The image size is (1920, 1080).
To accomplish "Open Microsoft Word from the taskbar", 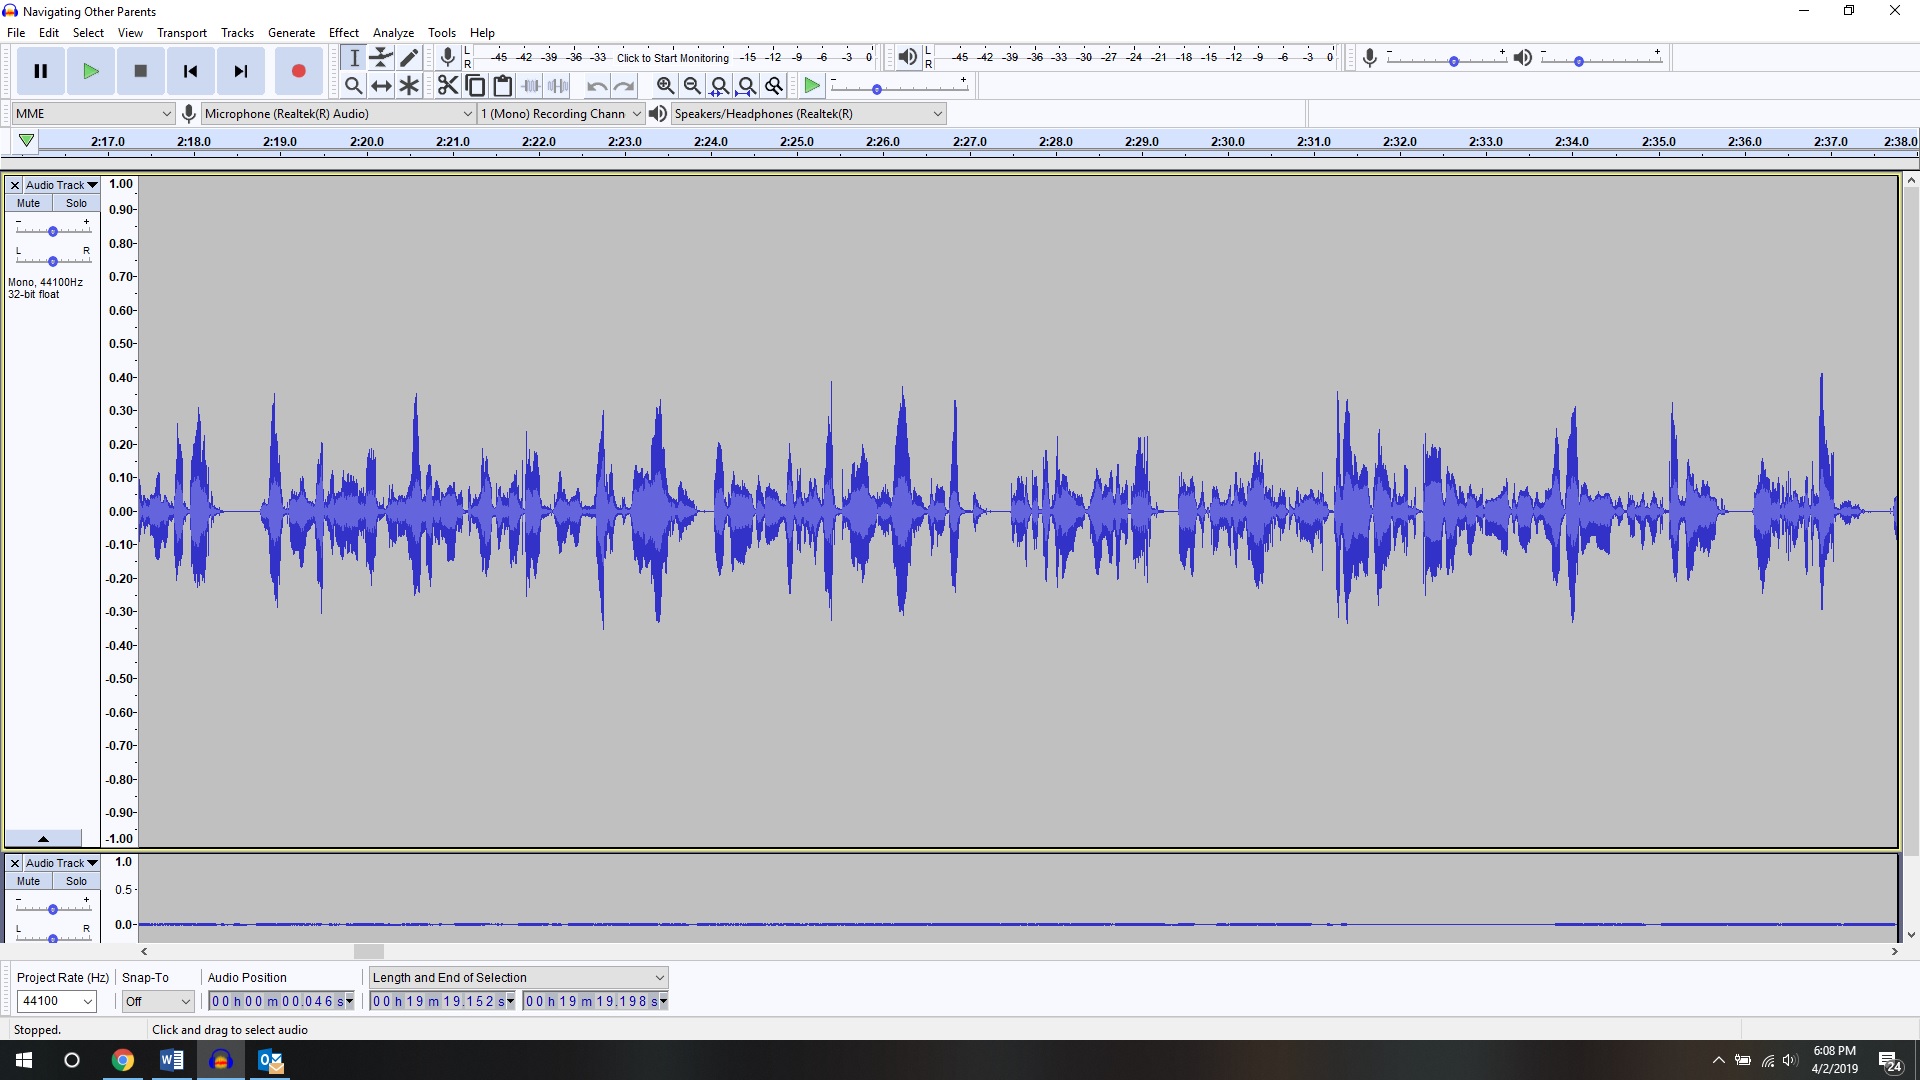I will coord(172,1060).
